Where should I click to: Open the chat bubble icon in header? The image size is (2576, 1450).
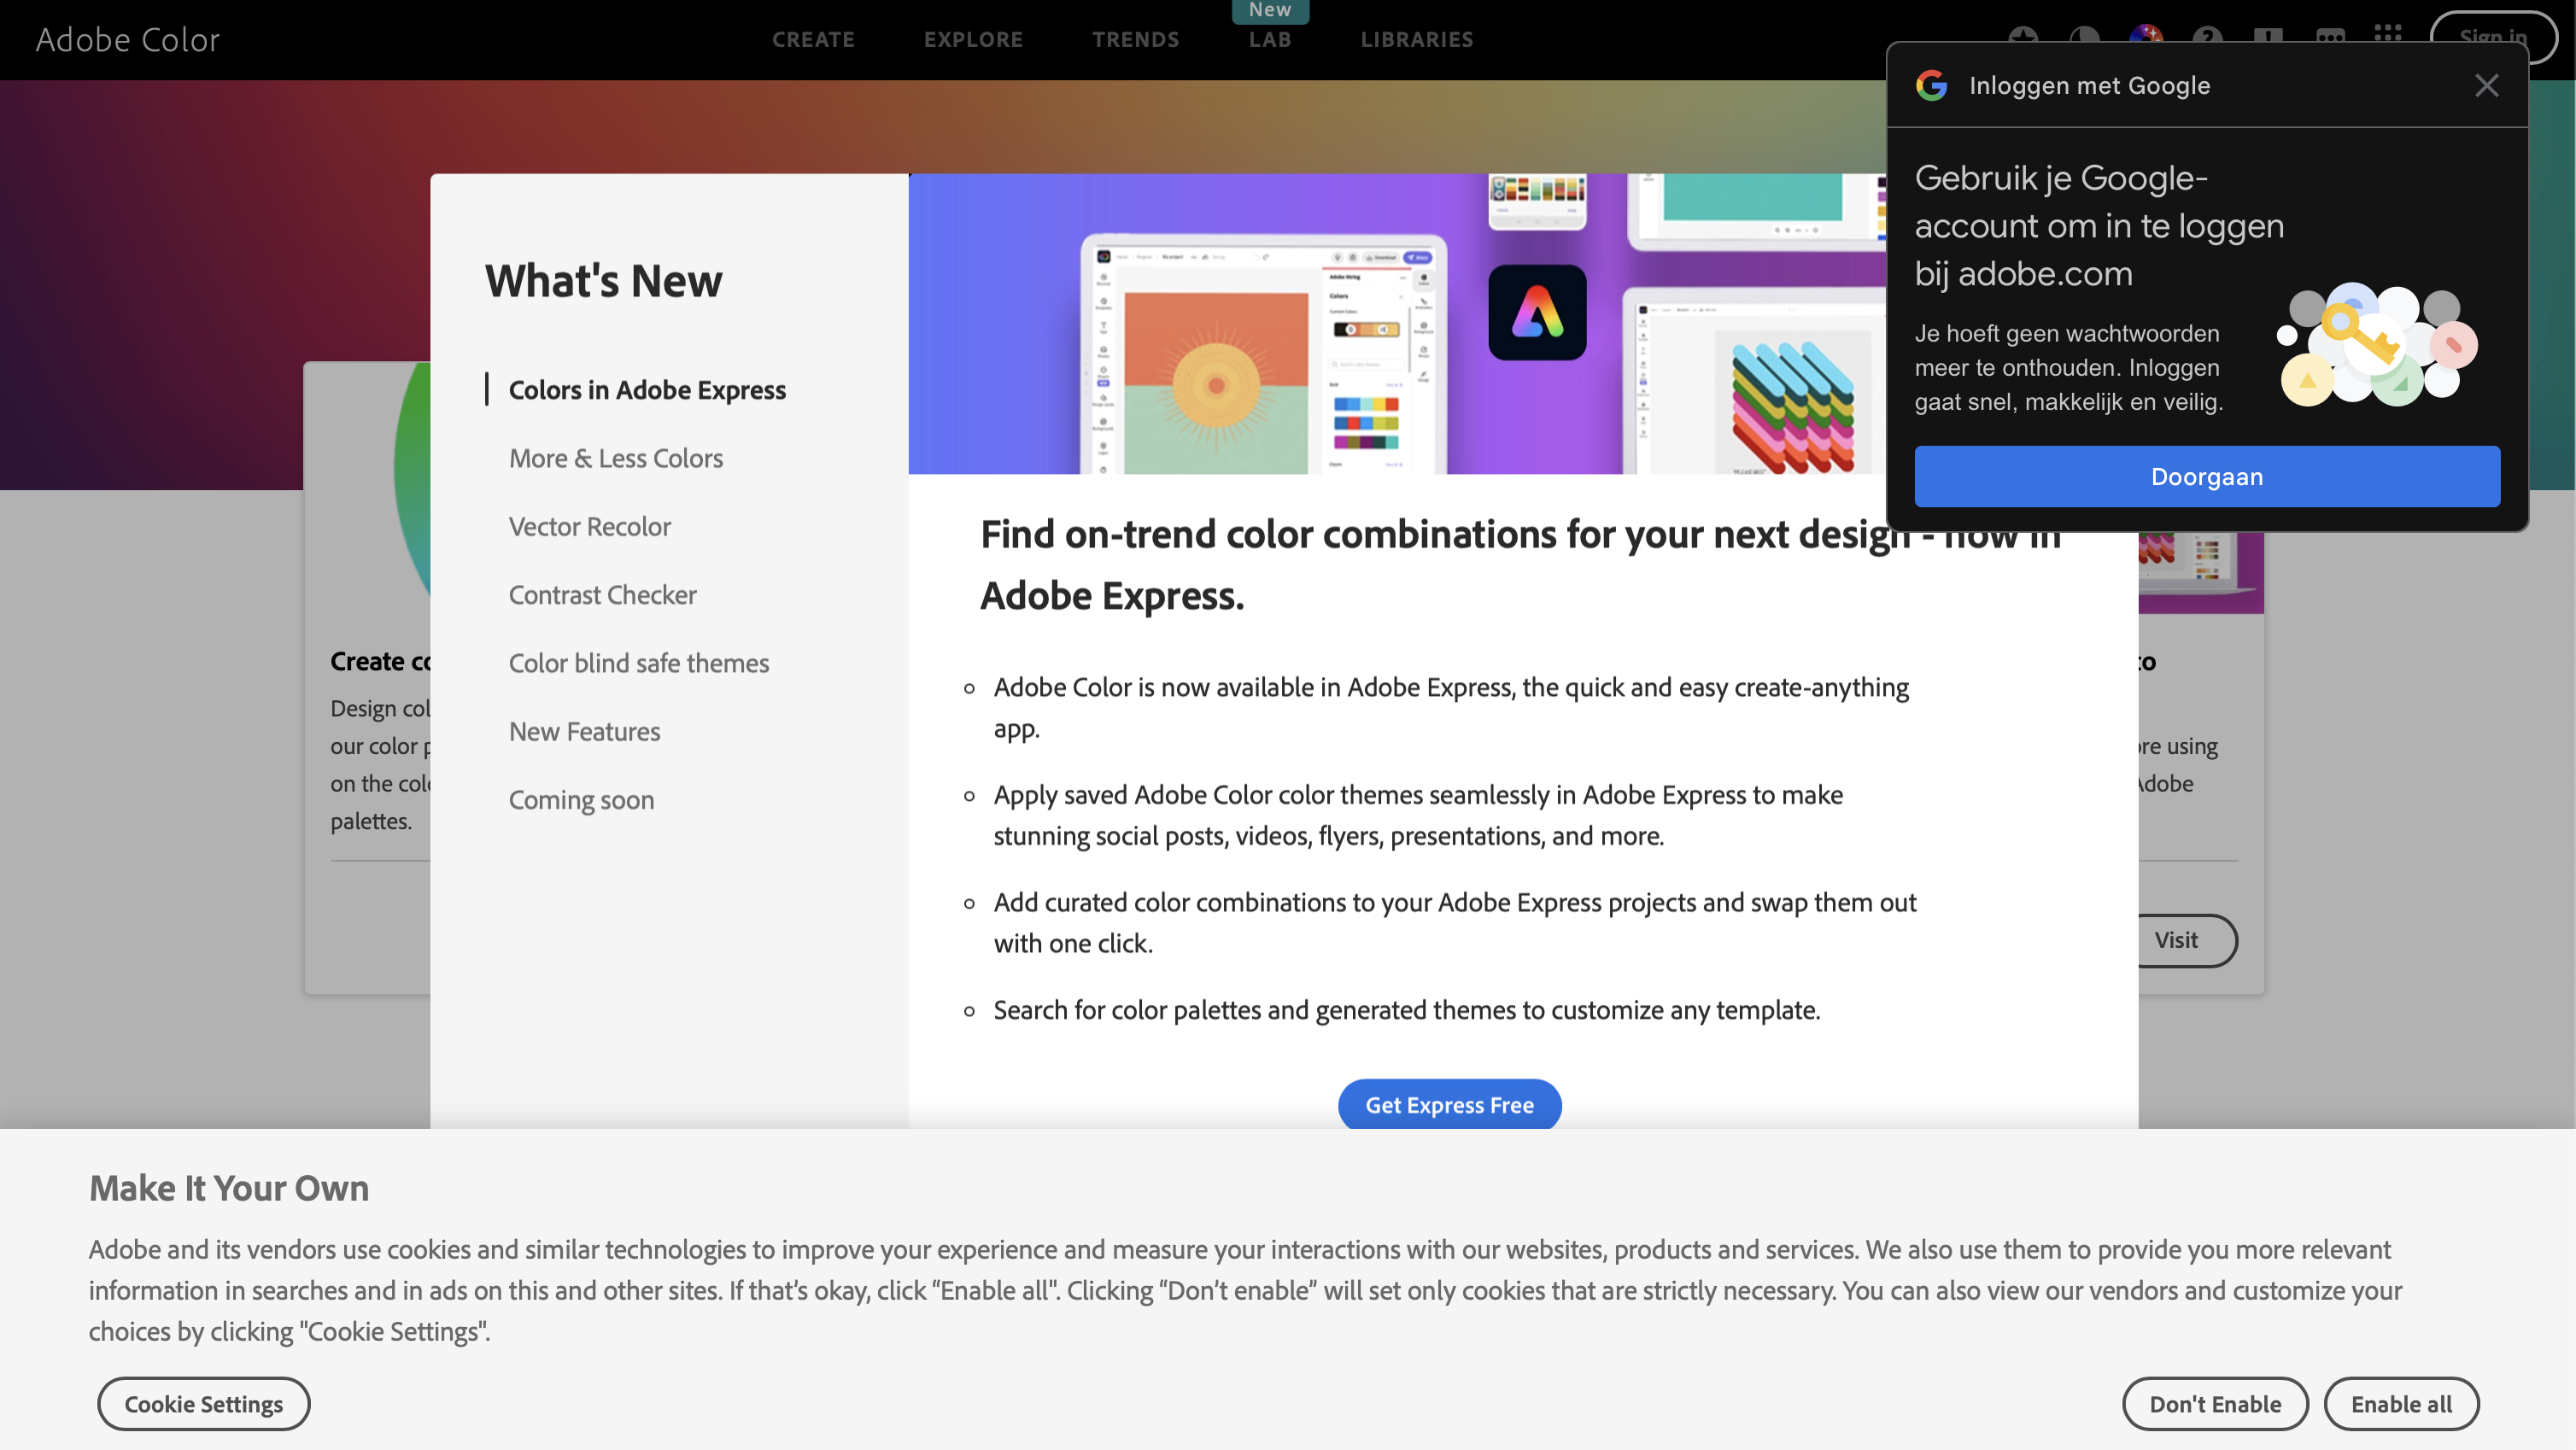2330,34
